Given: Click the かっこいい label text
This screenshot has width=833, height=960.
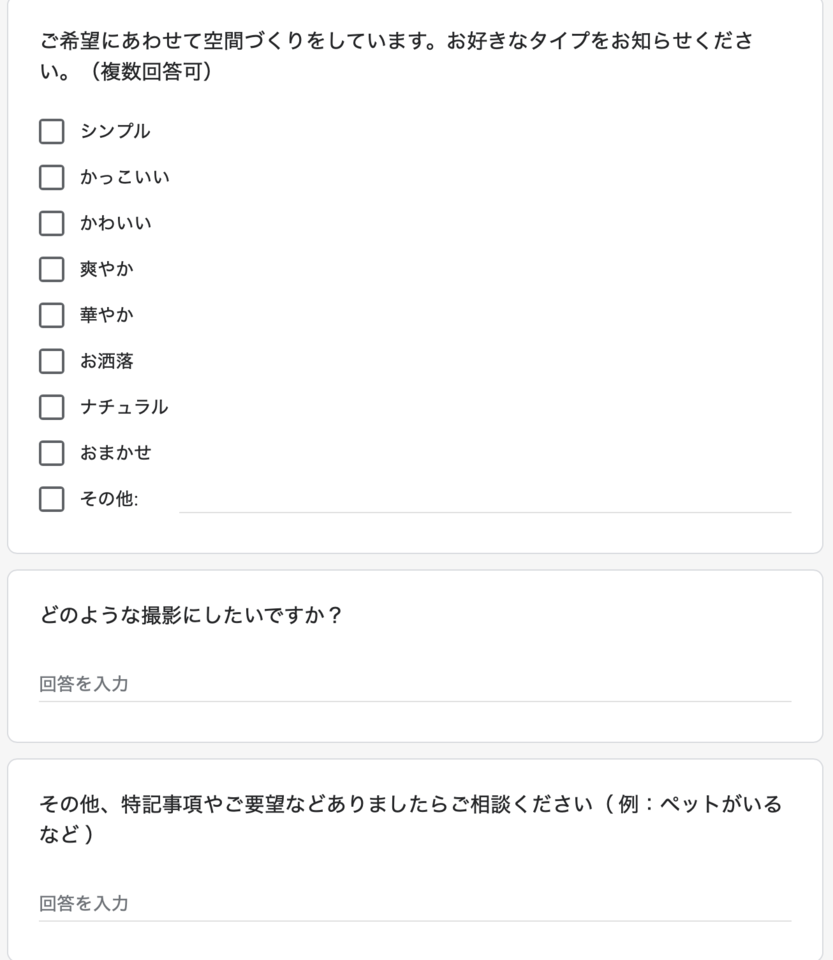Looking at the screenshot, I should [125, 177].
